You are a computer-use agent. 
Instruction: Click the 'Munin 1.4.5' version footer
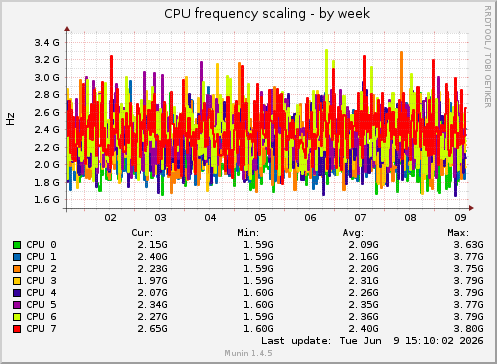click(248, 353)
